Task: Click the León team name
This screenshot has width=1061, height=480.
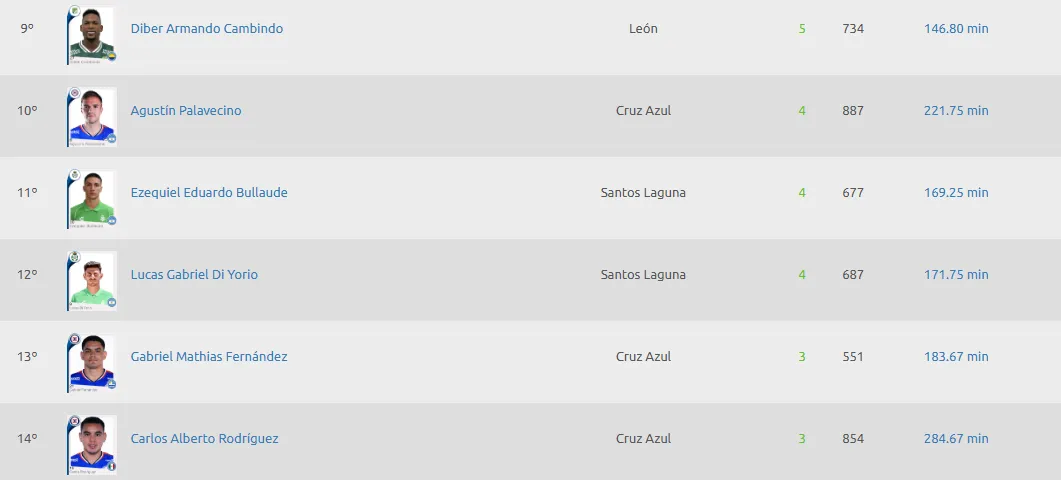Action: [x=643, y=29]
